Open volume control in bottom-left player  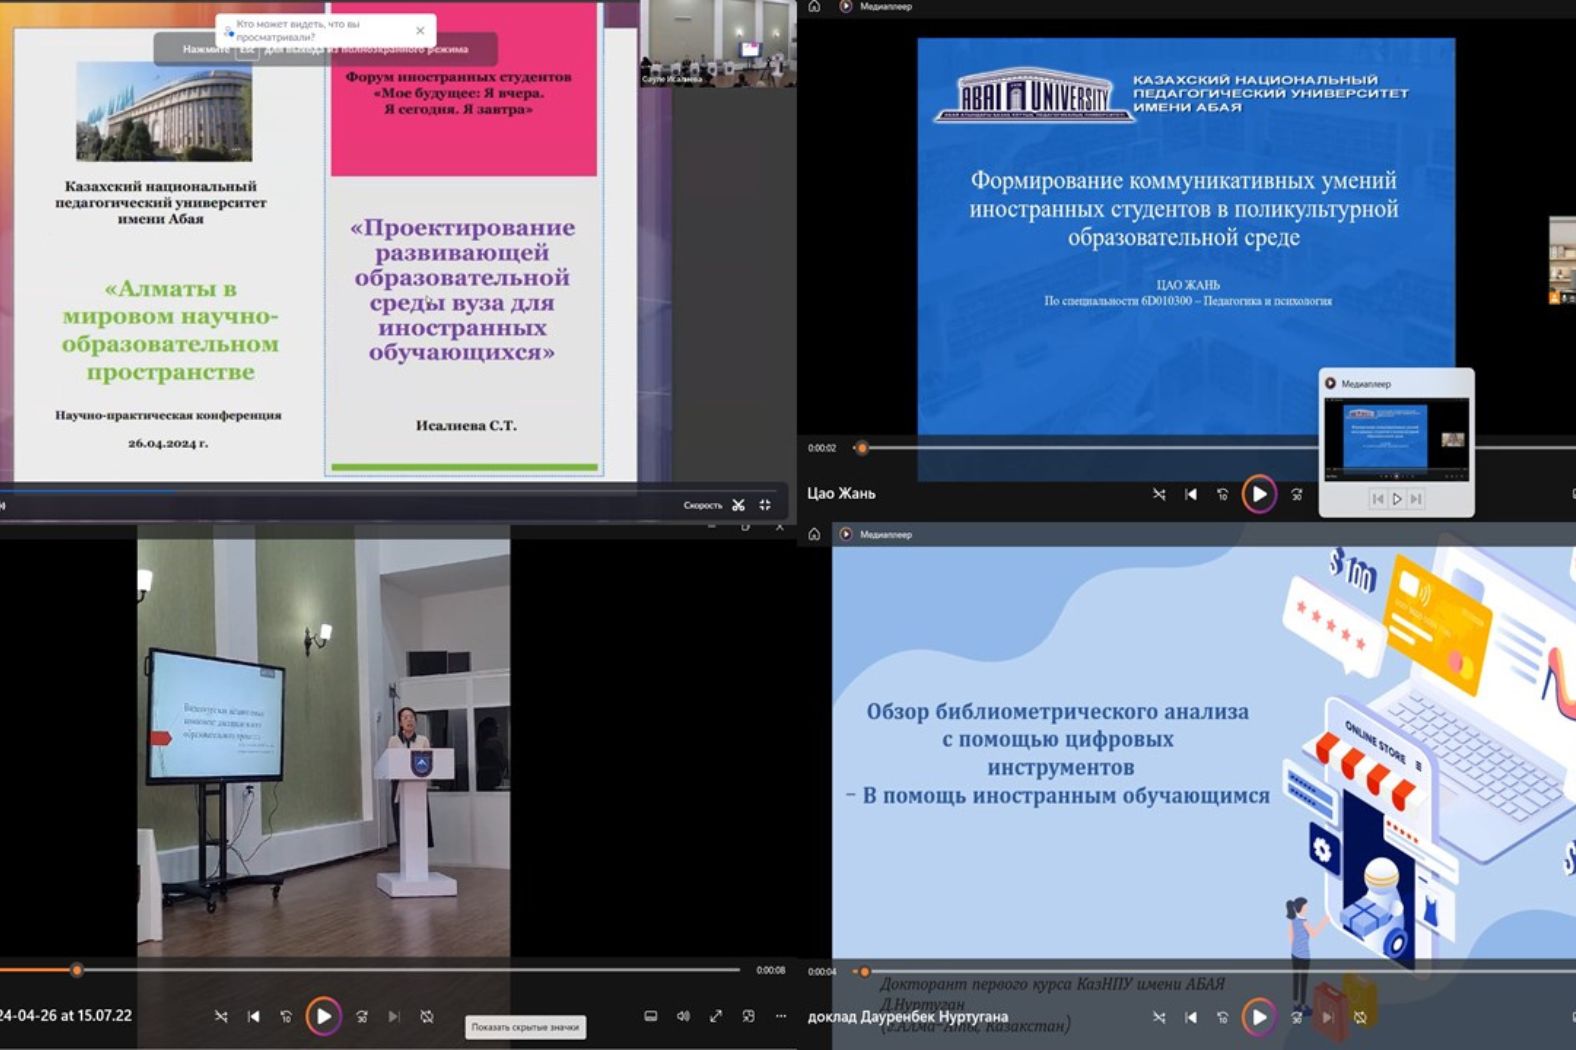683,1016
